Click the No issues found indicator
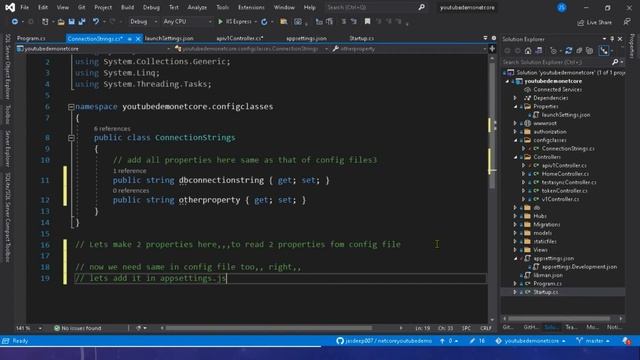640x360 pixels. pos(78,328)
